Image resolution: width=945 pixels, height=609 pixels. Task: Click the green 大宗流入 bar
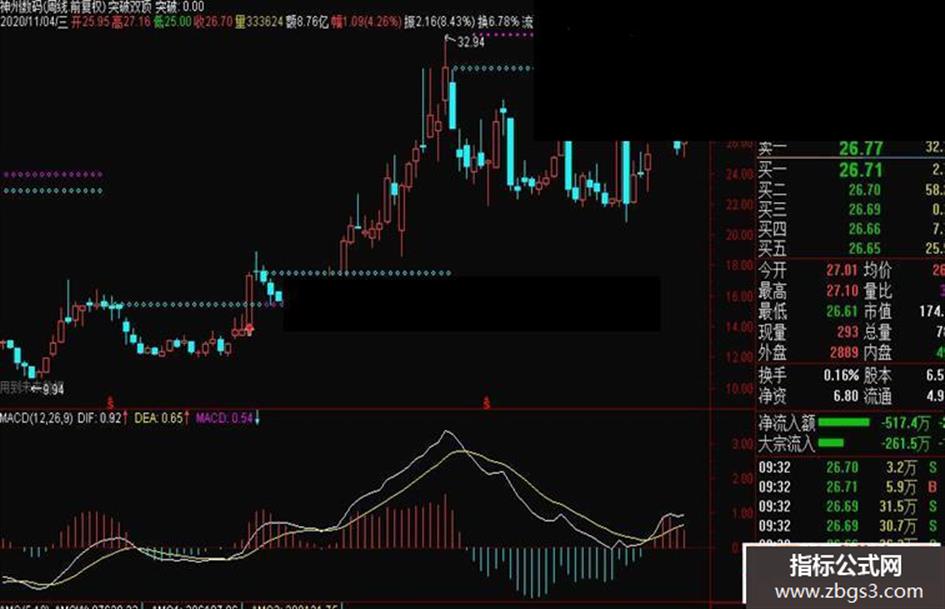pos(830,443)
